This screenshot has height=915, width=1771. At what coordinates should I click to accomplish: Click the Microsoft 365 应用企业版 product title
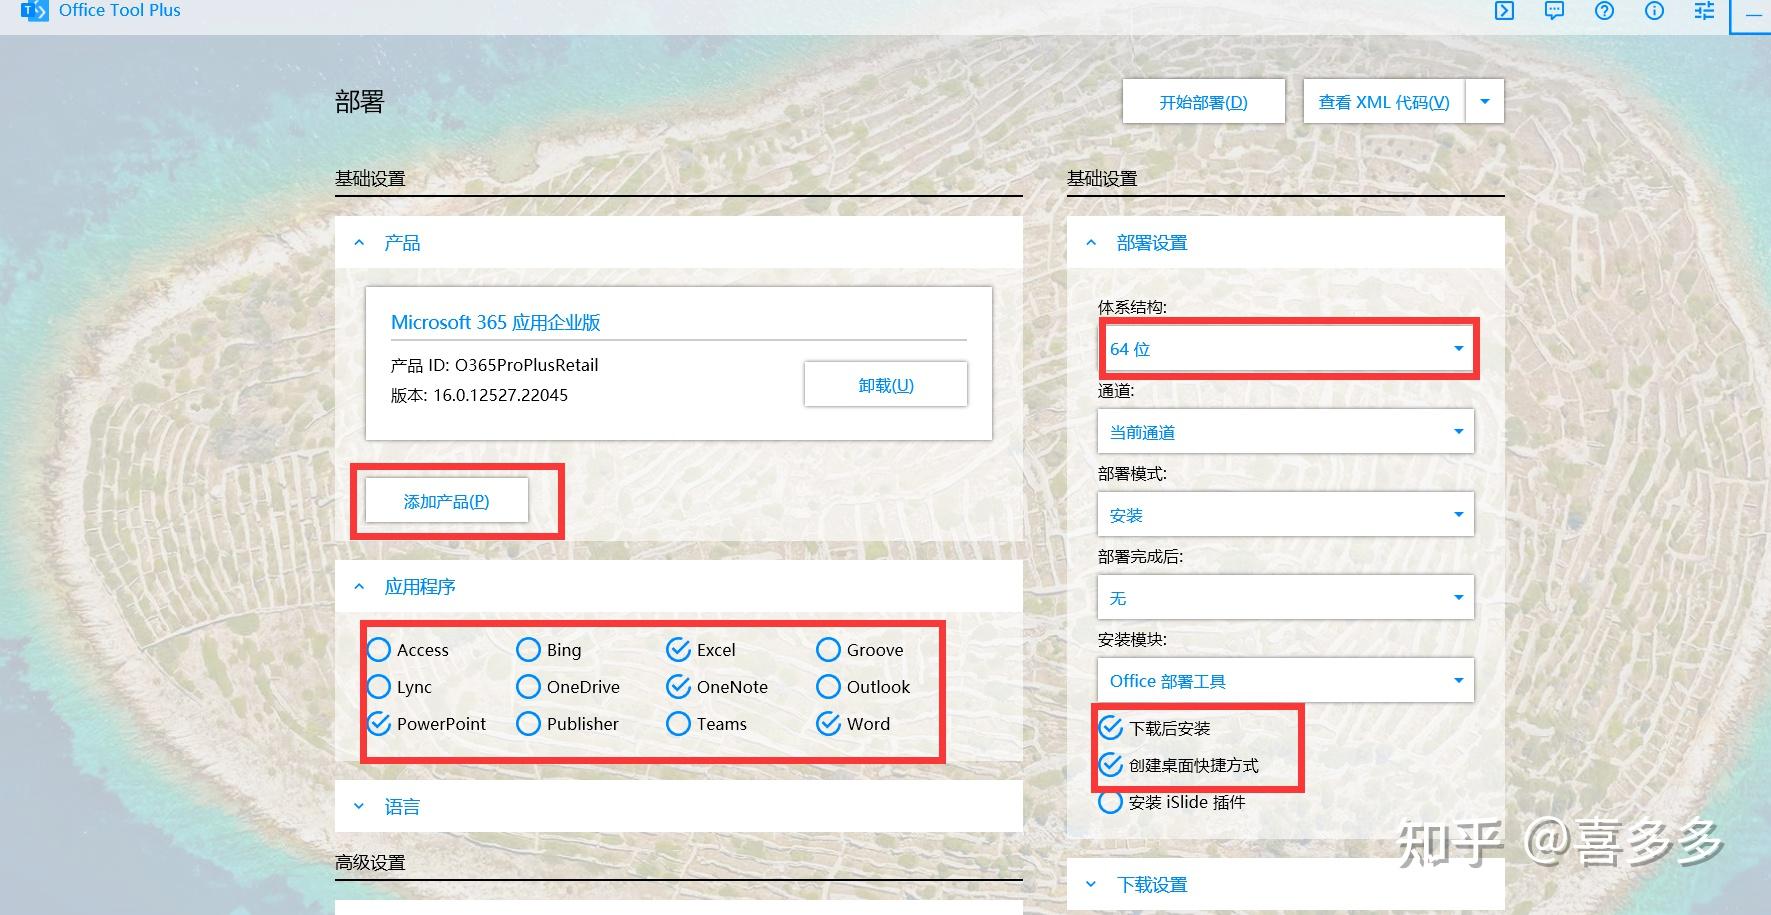pos(496,322)
